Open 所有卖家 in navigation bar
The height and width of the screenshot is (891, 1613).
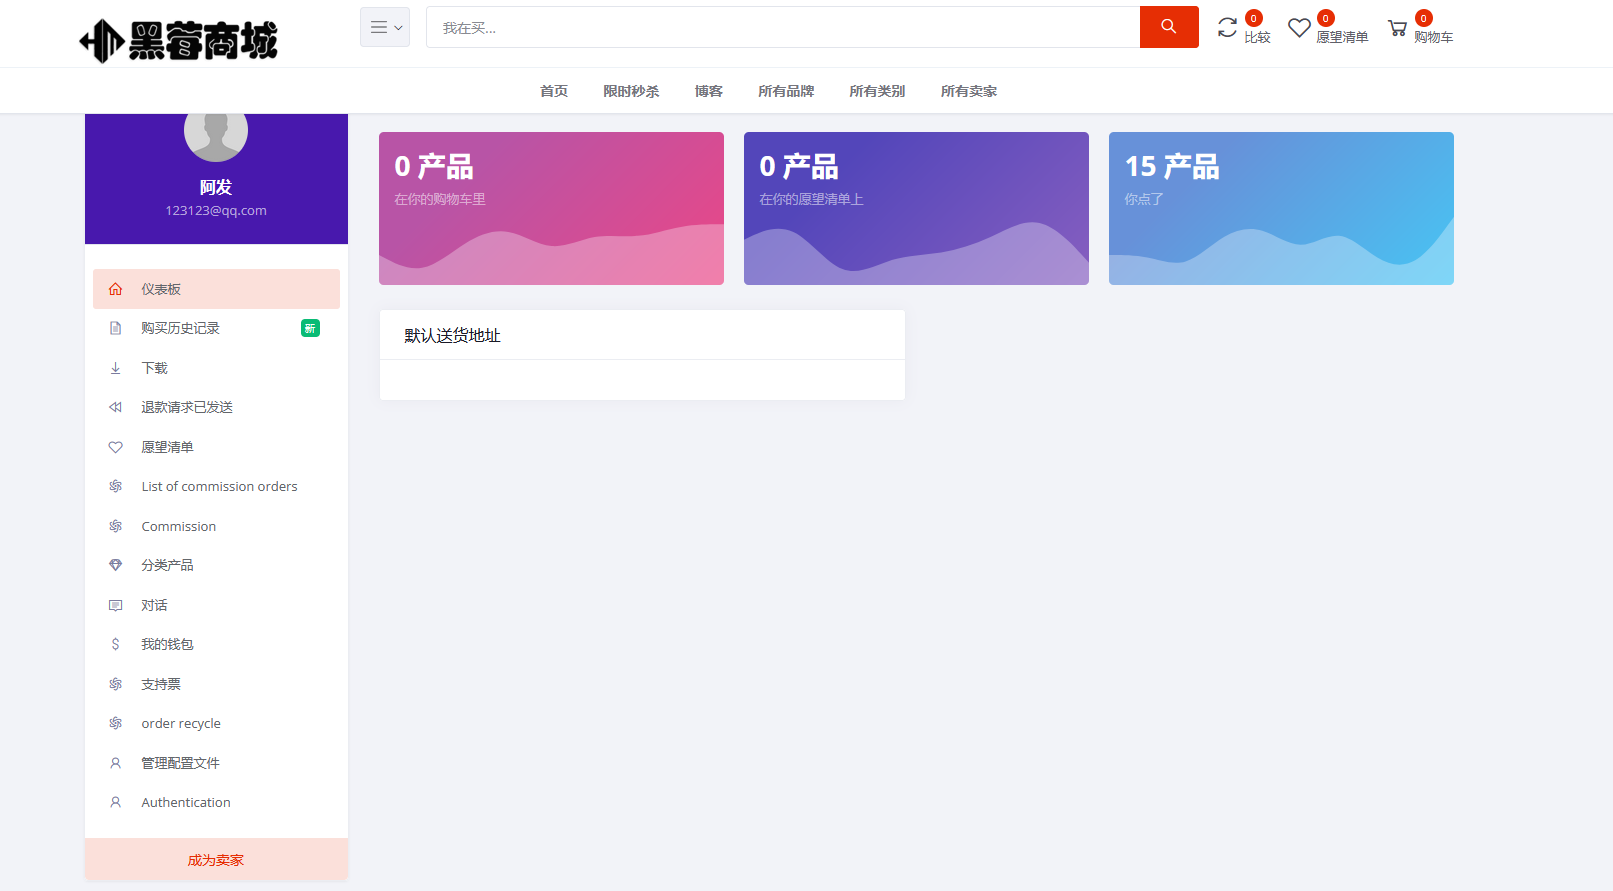tap(969, 91)
